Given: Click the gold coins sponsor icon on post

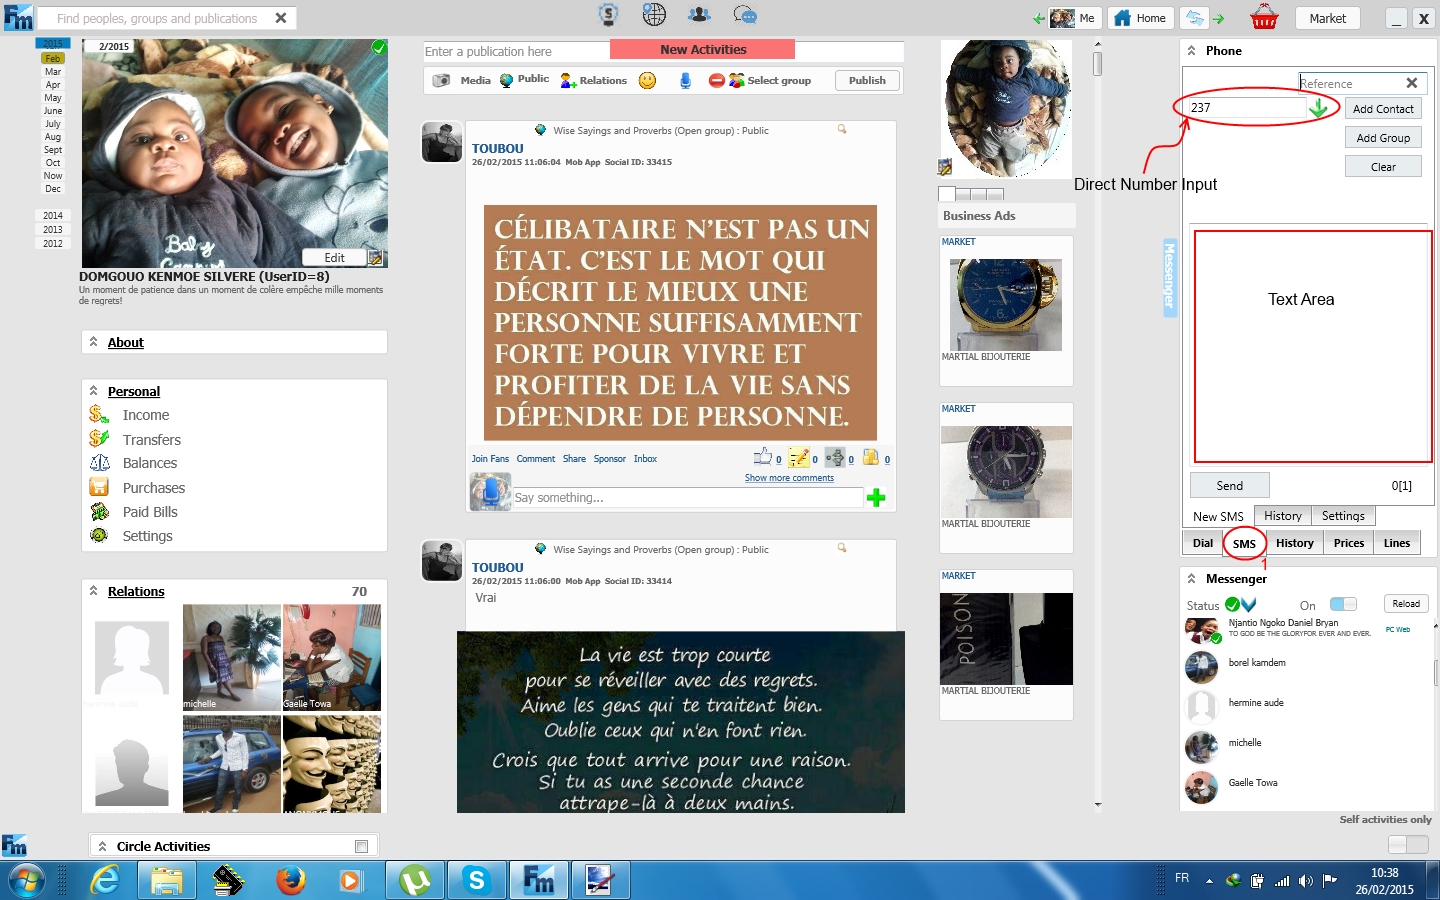Looking at the screenshot, I should [871, 457].
